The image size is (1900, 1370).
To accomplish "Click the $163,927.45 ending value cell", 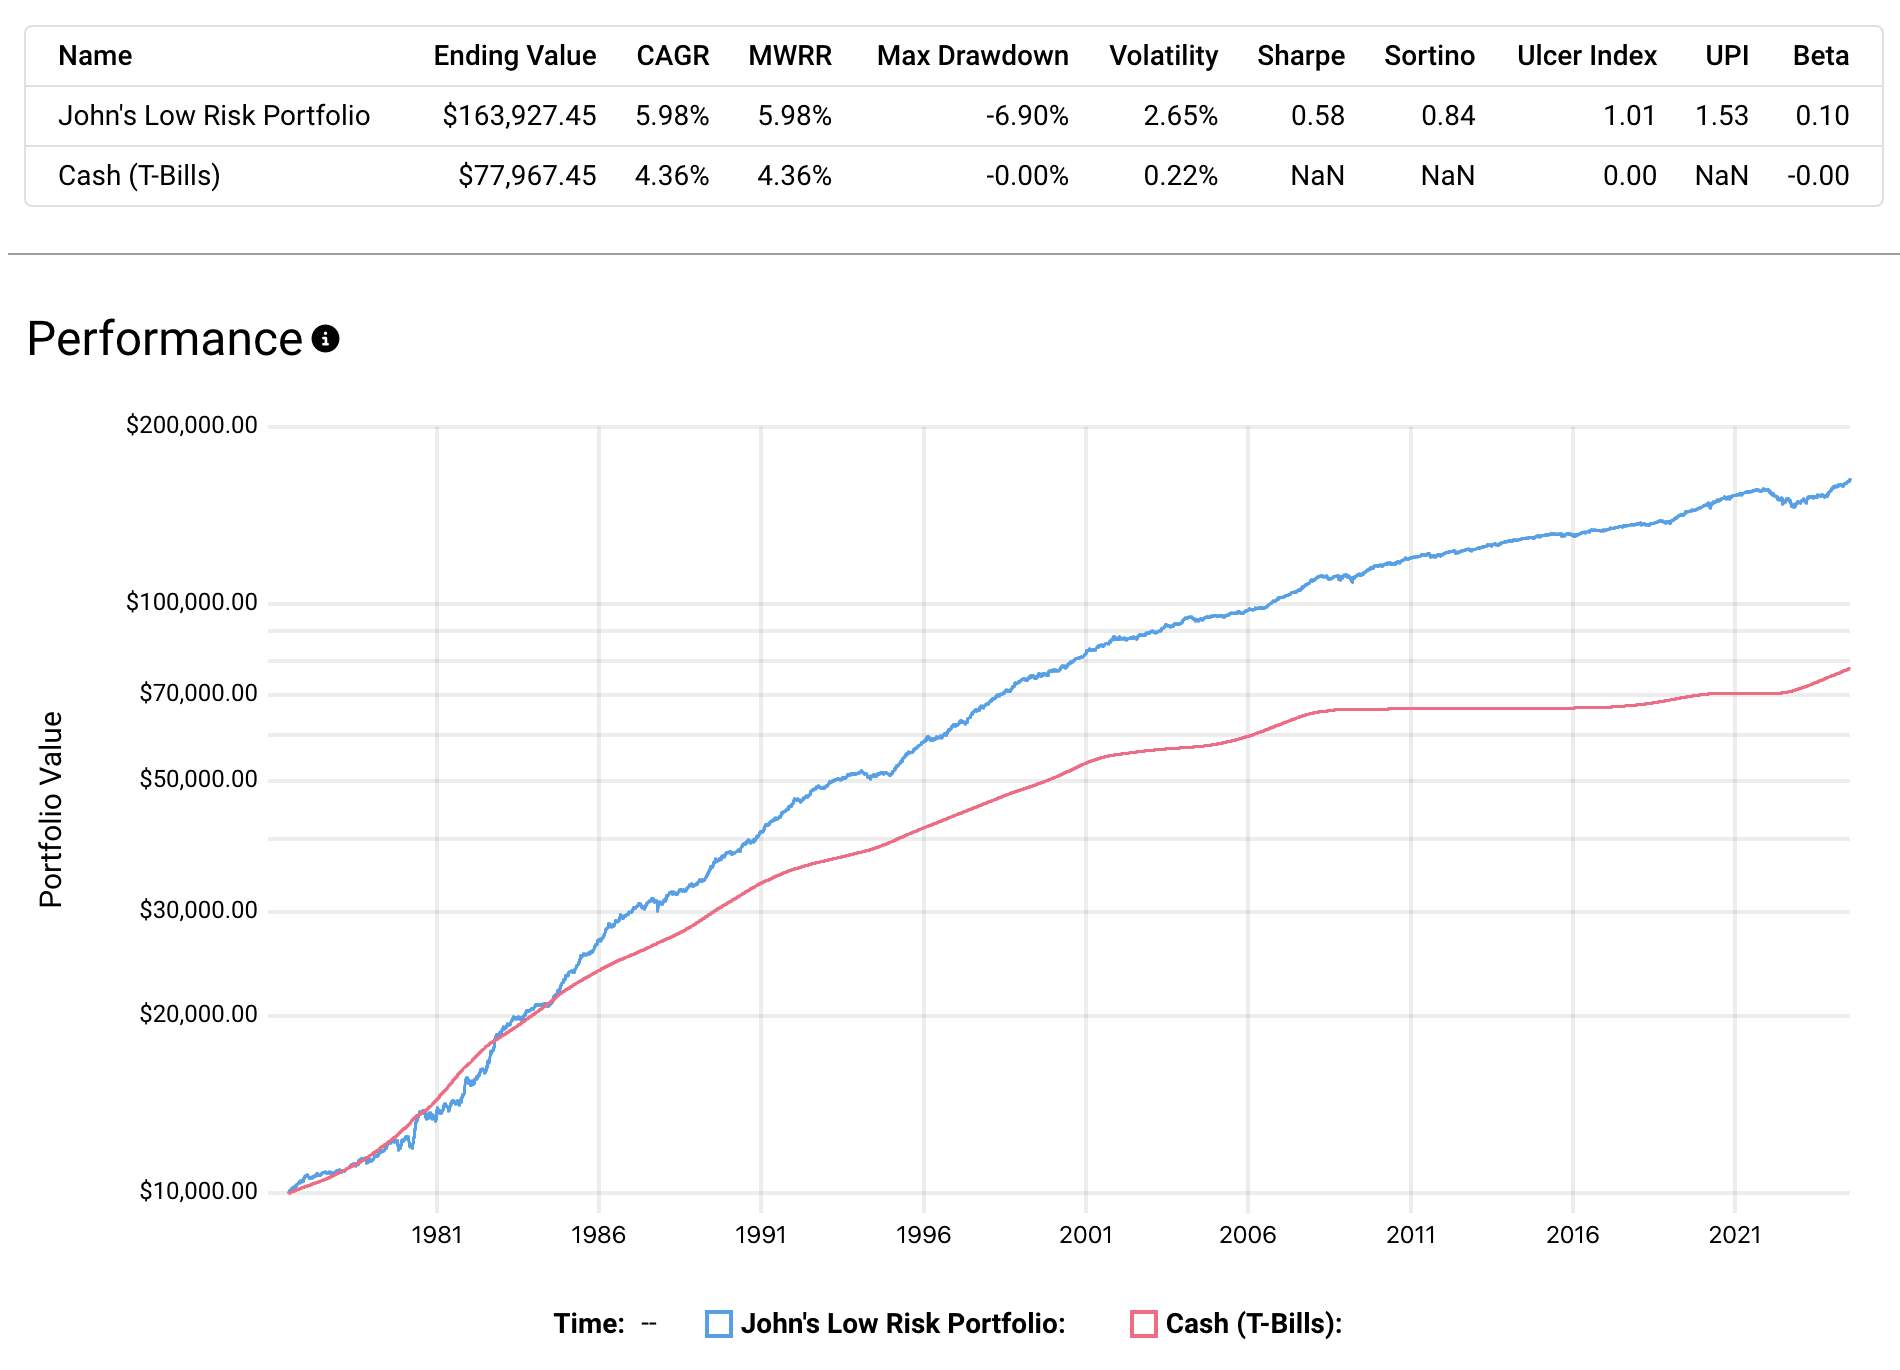I will click(519, 116).
